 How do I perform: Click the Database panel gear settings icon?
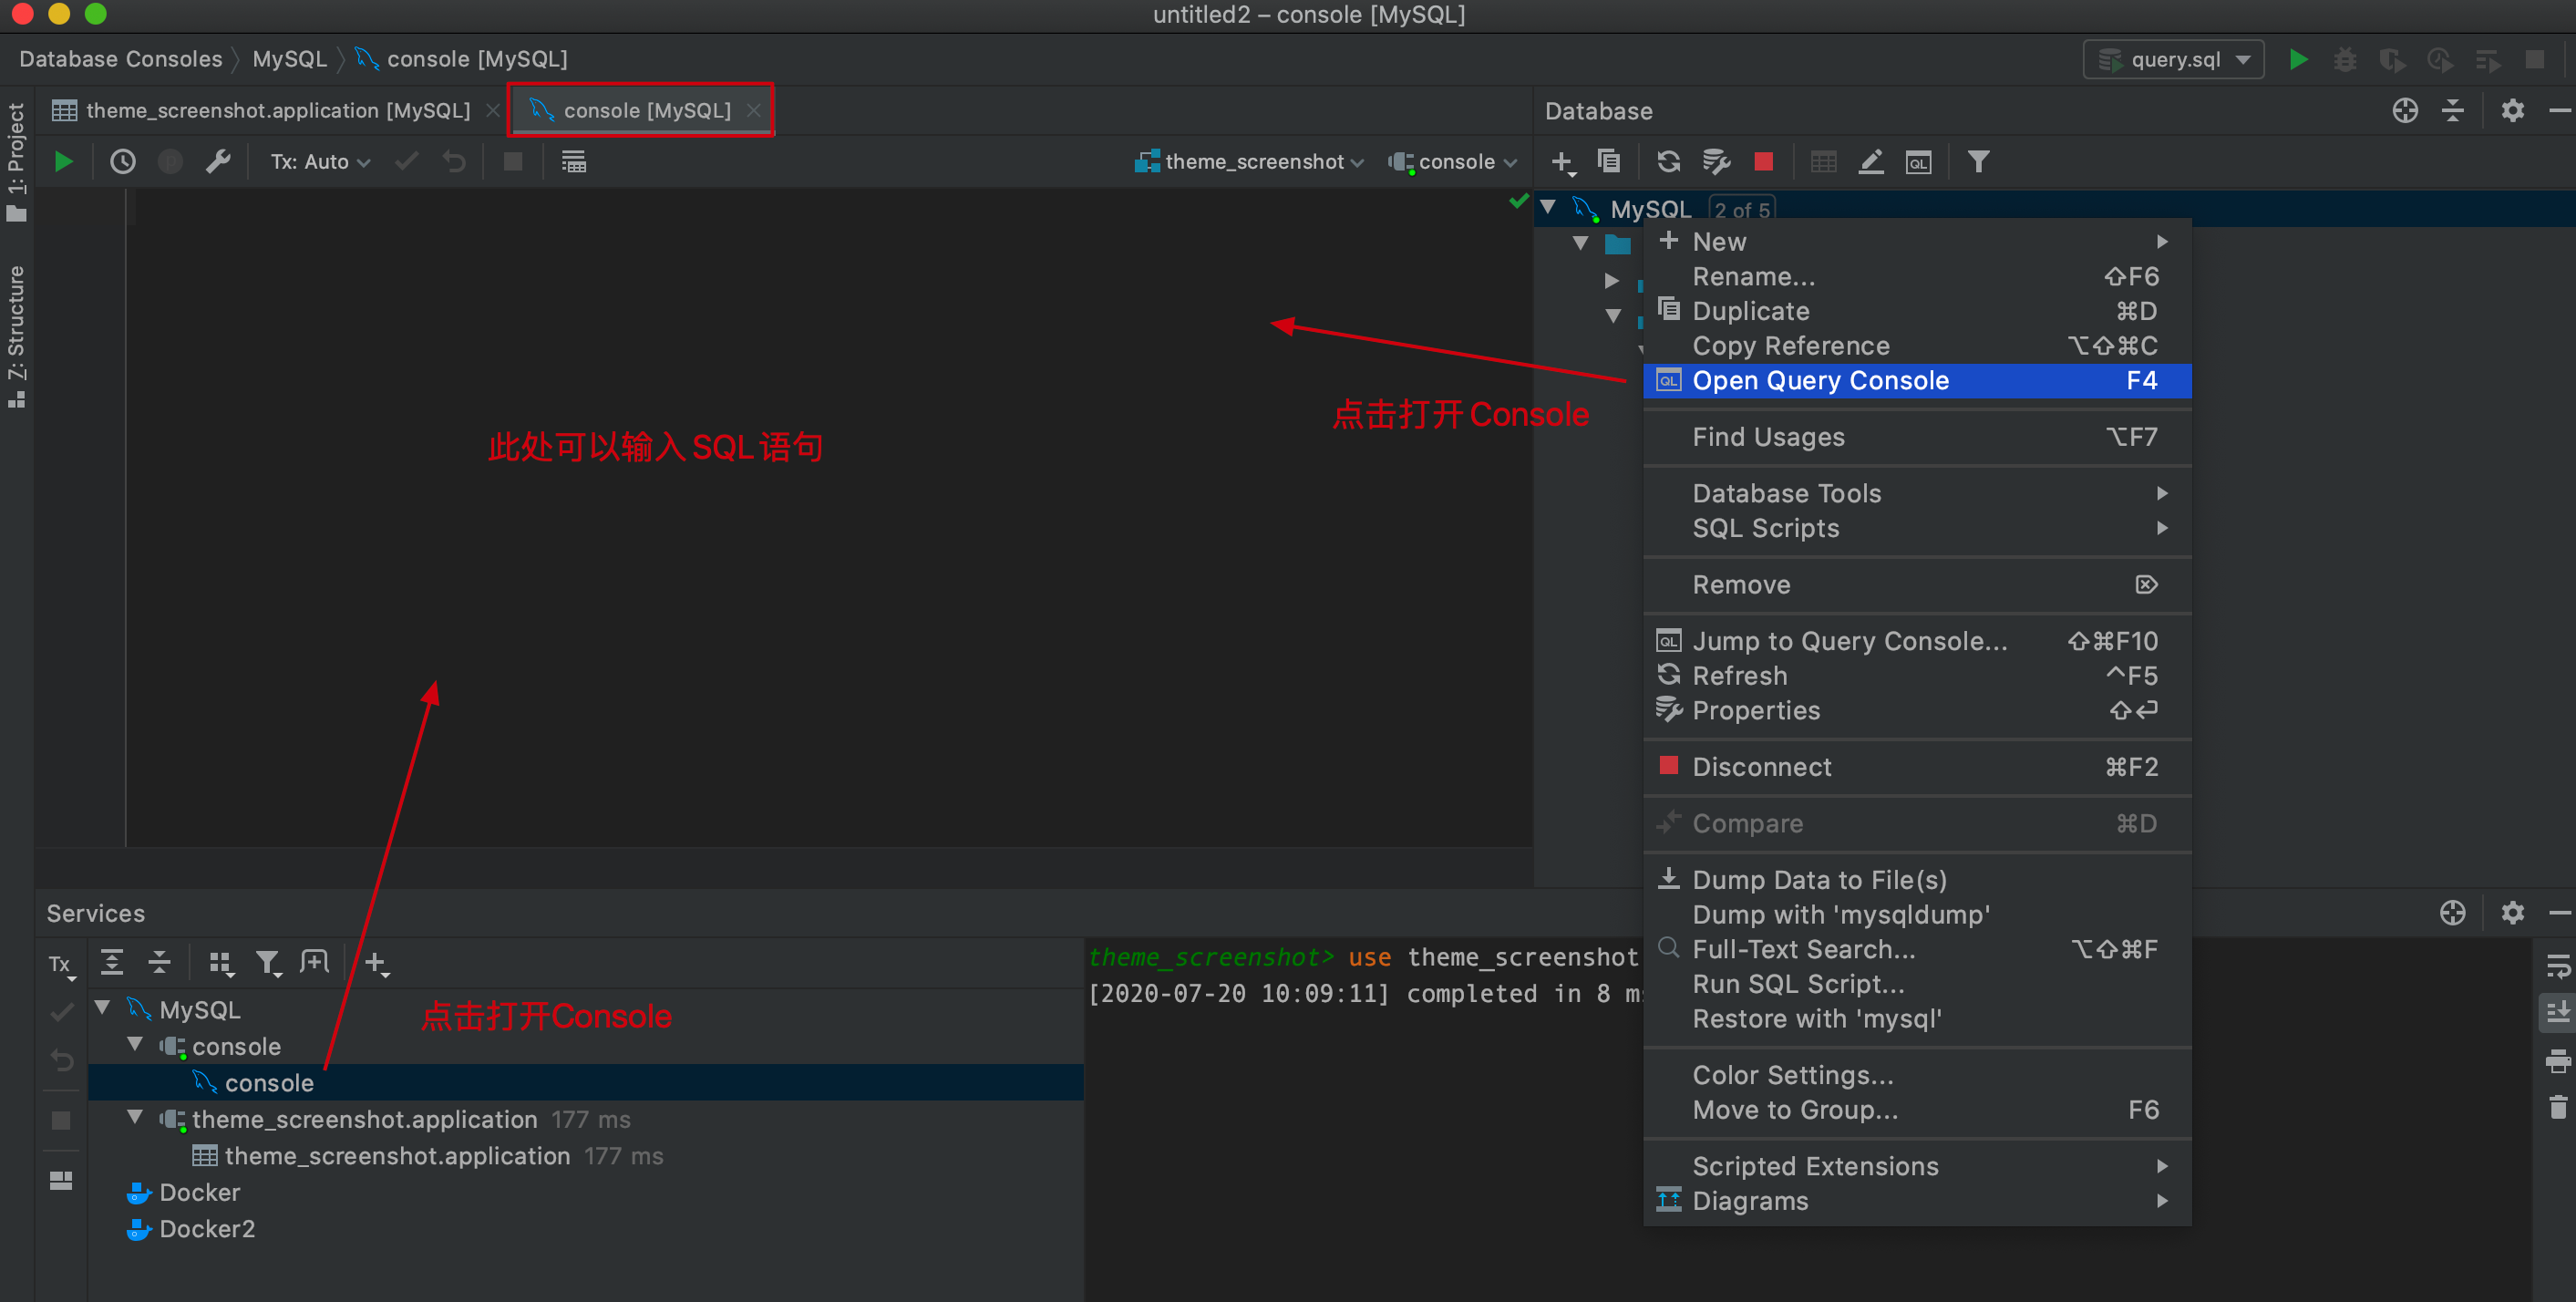[x=2513, y=111]
